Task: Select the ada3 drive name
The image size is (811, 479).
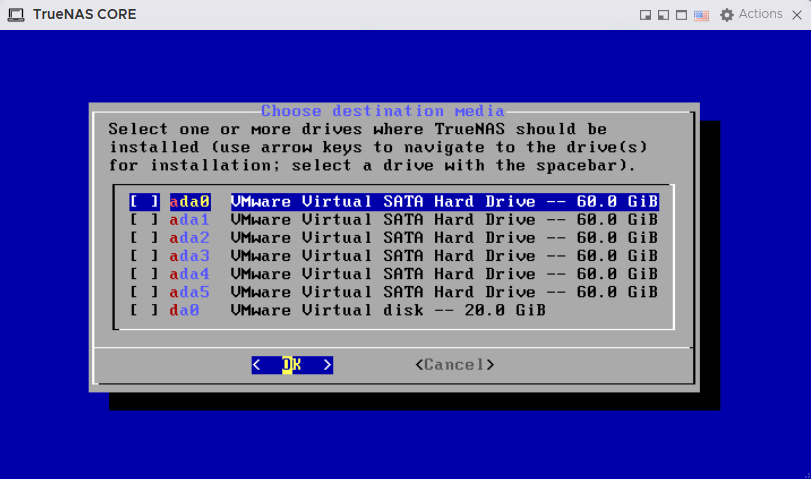Action: [190, 256]
